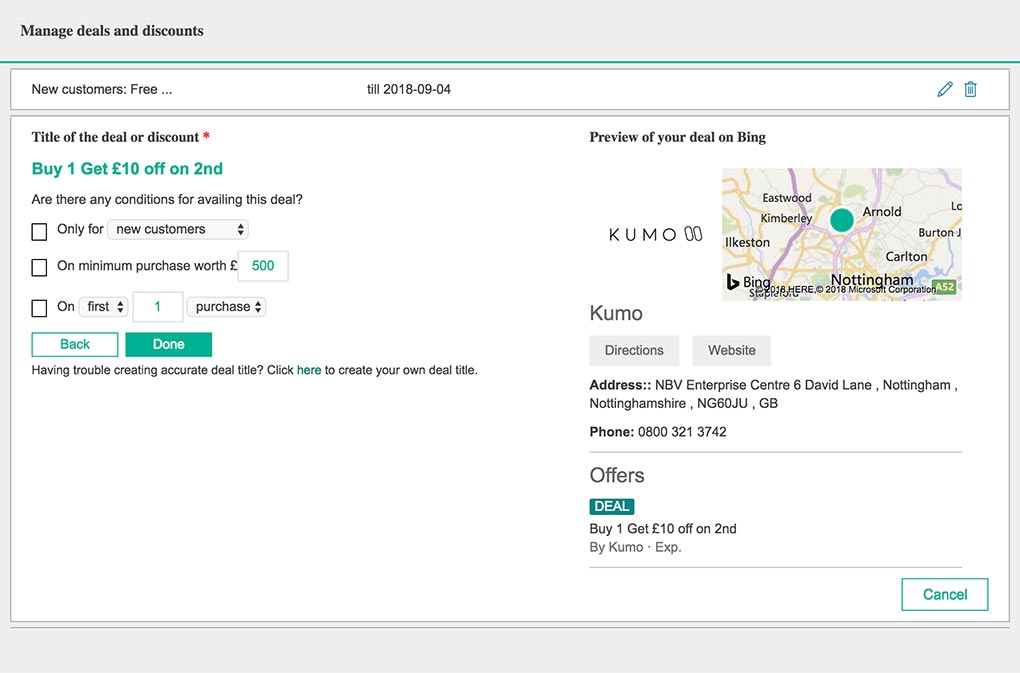This screenshot has height=673, width=1020.
Task: Click the 'Buy 1 Get £10 off on 2nd' green title
Action: click(x=128, y=169)
